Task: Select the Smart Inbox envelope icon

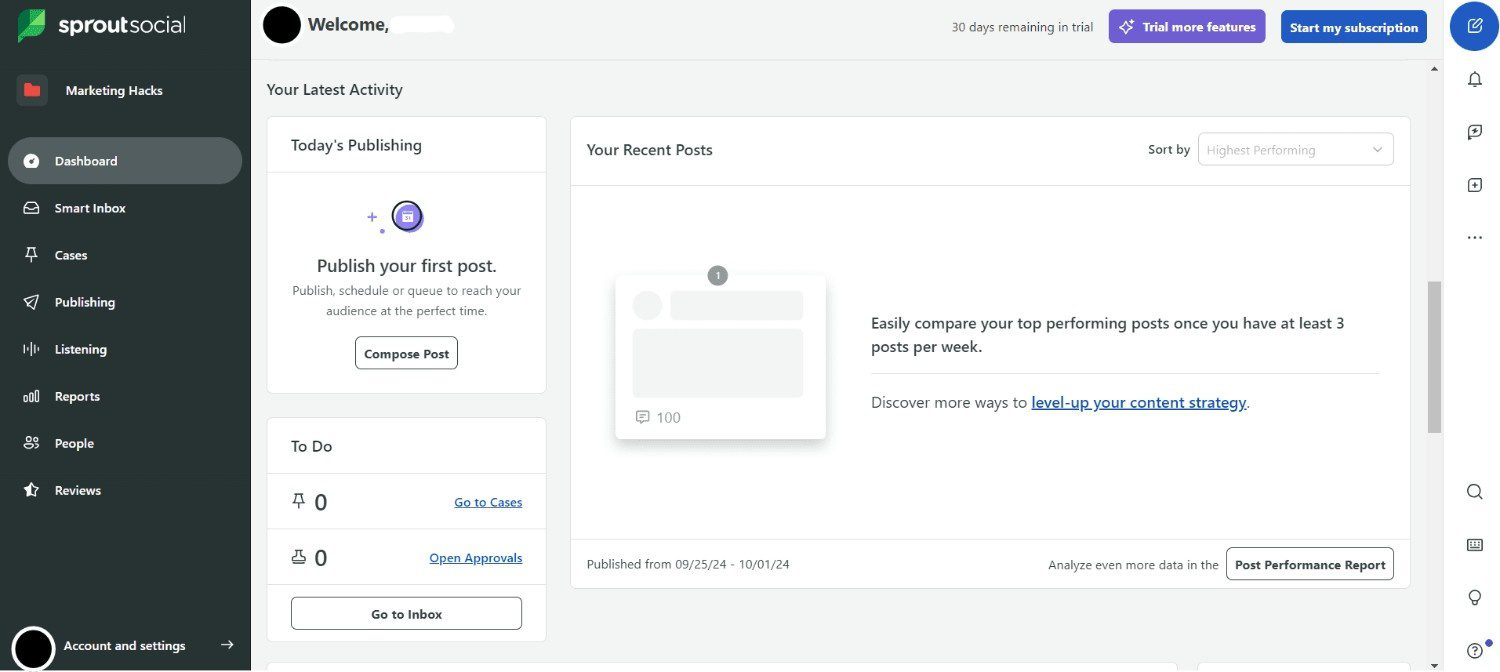Action: coord(31,208)
